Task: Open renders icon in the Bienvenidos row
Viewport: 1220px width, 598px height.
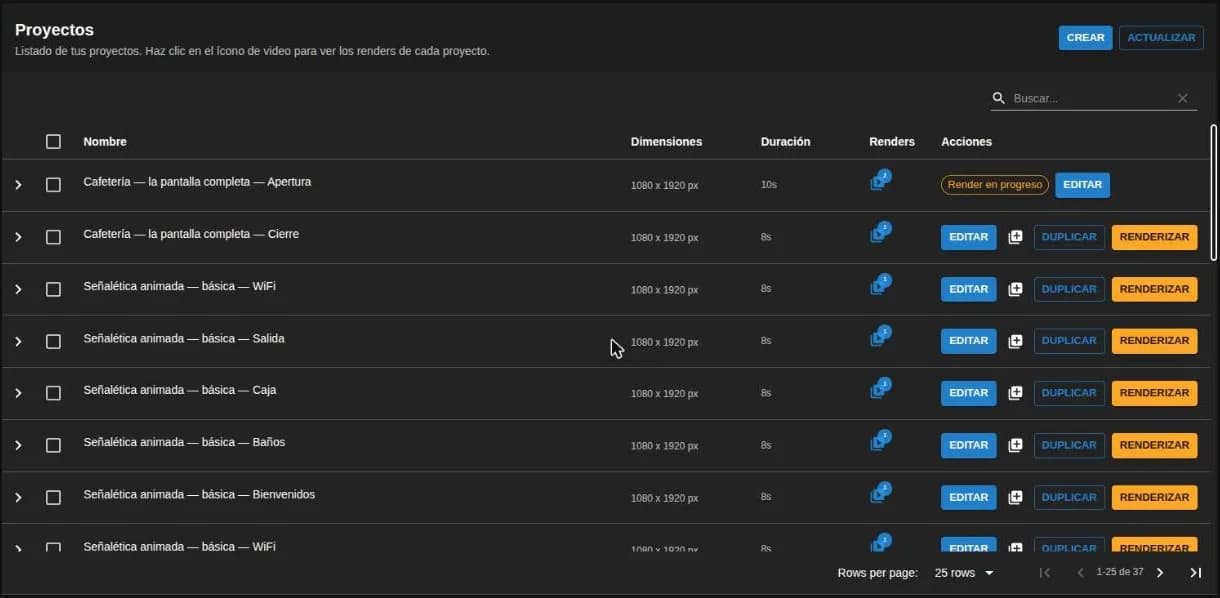Action: pyautogui.click(x=879, y=494)
